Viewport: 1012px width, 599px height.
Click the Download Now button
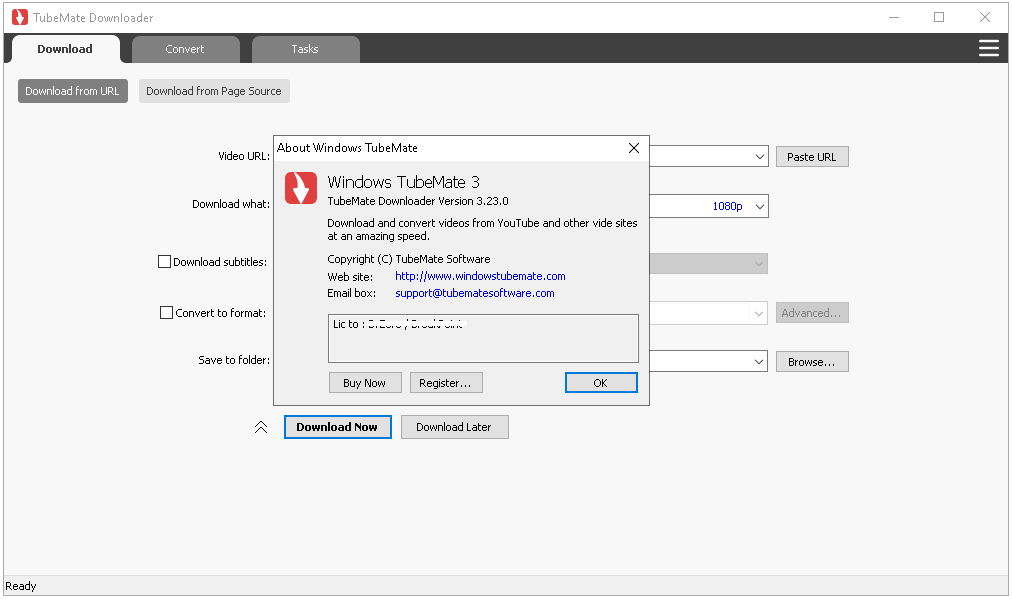point(337,427)
